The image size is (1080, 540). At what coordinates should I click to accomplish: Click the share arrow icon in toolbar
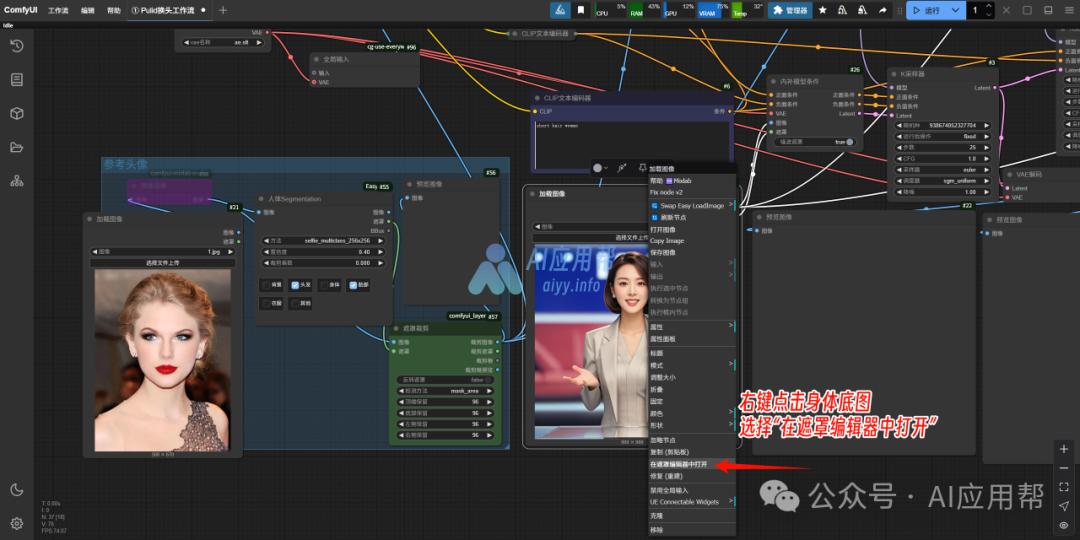882,10
